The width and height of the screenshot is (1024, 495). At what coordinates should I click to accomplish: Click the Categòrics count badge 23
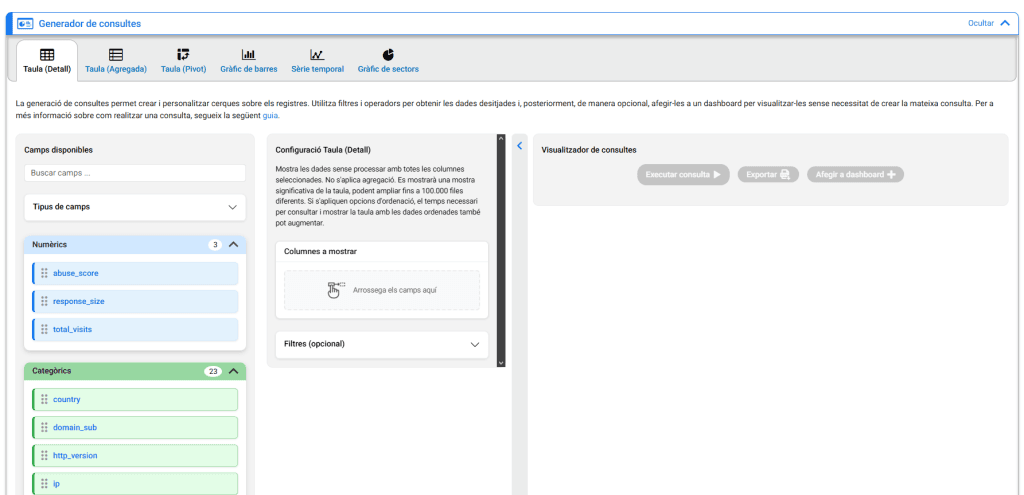click(213, 372)
